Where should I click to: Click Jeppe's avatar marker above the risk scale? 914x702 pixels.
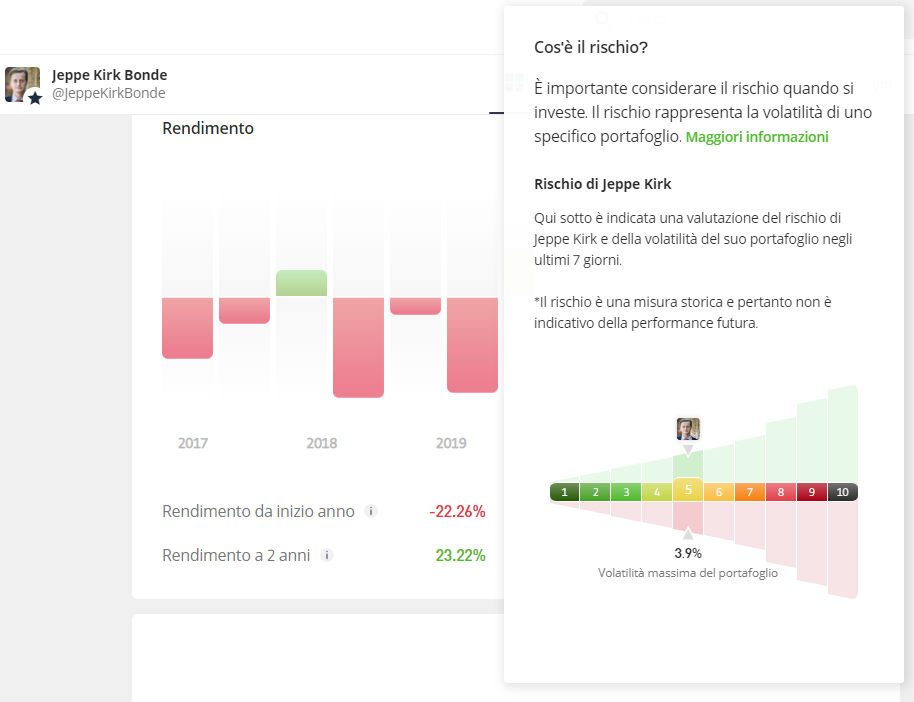[687, 429]
